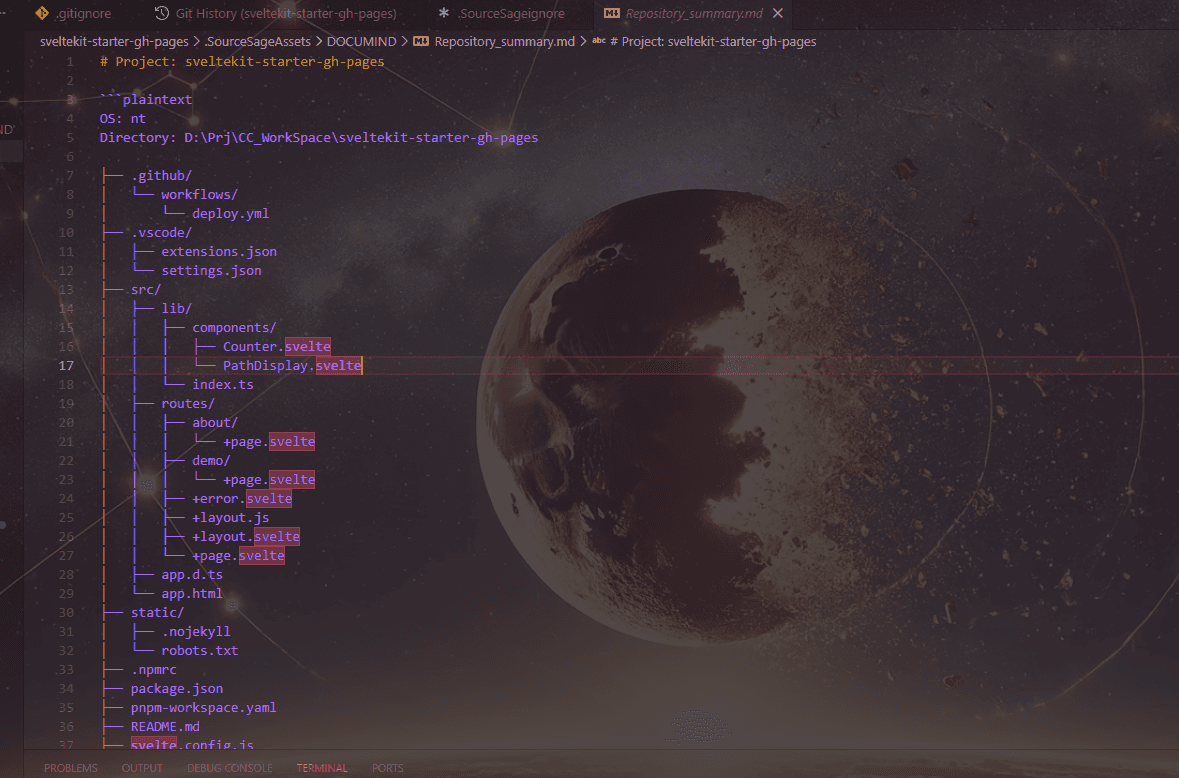Image resolution: width=1179 pixels, height=778 pixels.
Task: Place cursor on deploy.yml text
Action: pos(230,213)
